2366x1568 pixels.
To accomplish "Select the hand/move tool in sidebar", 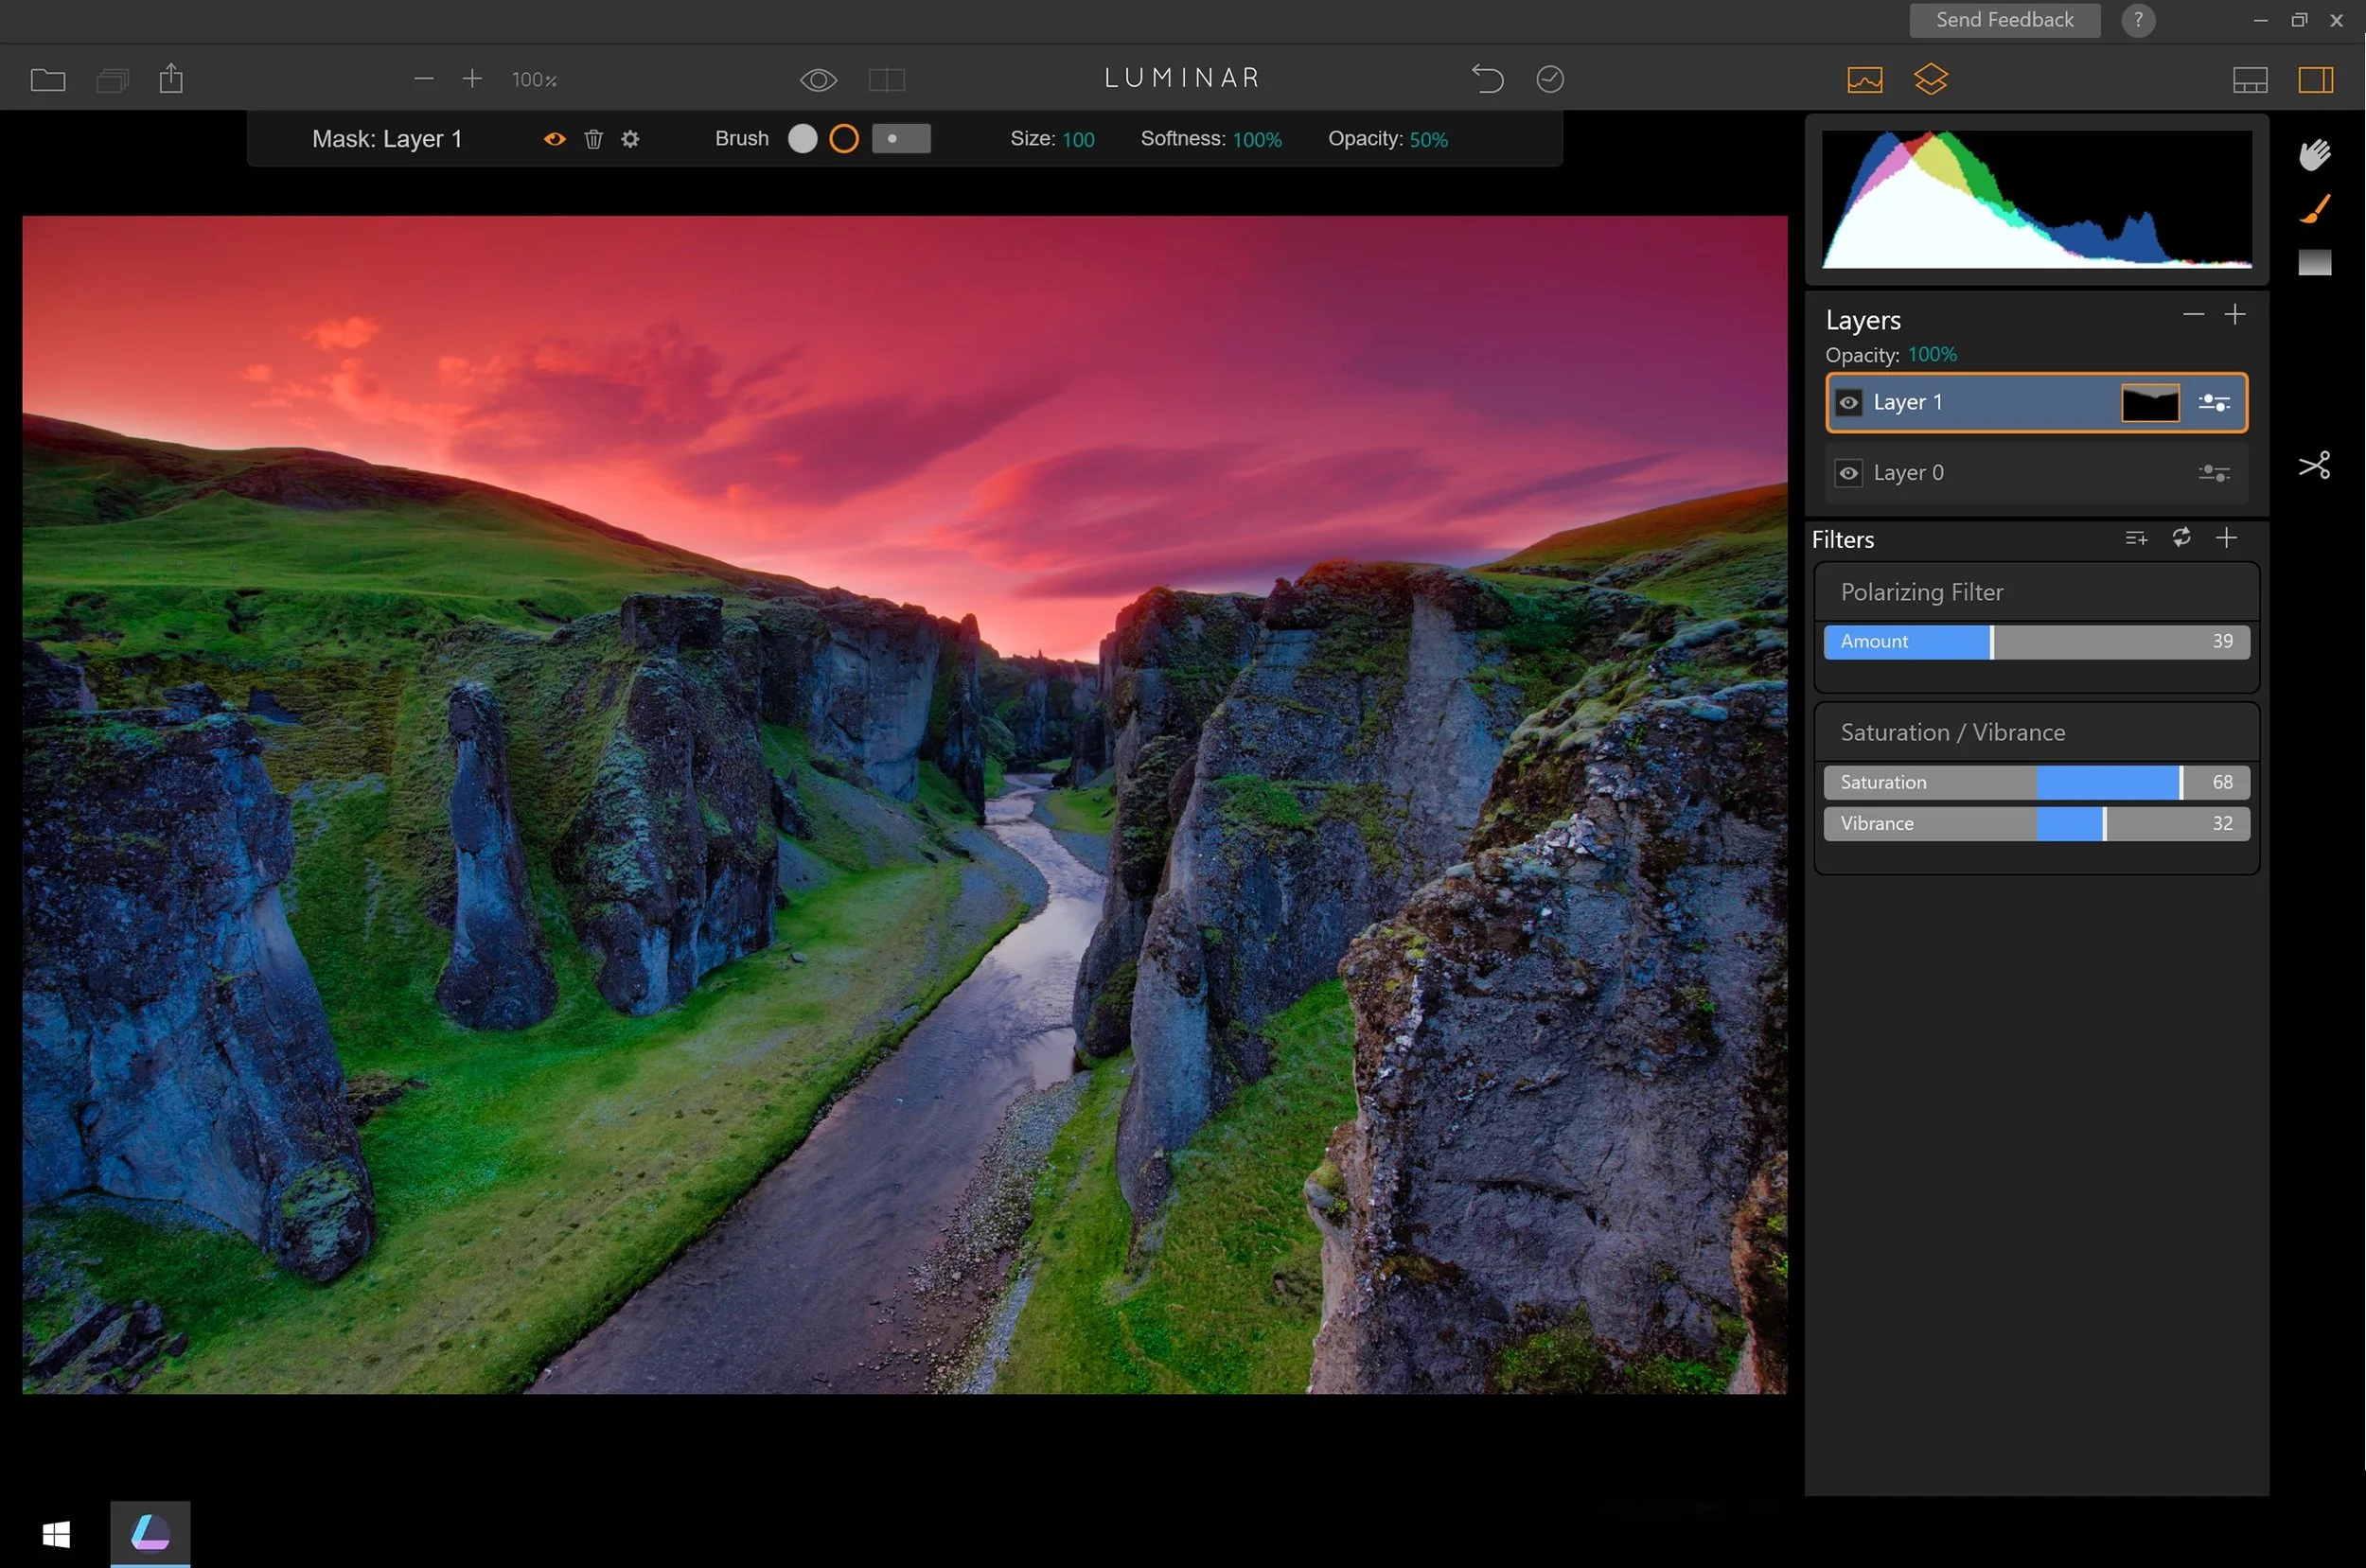I will click(x=2314, y=155).
